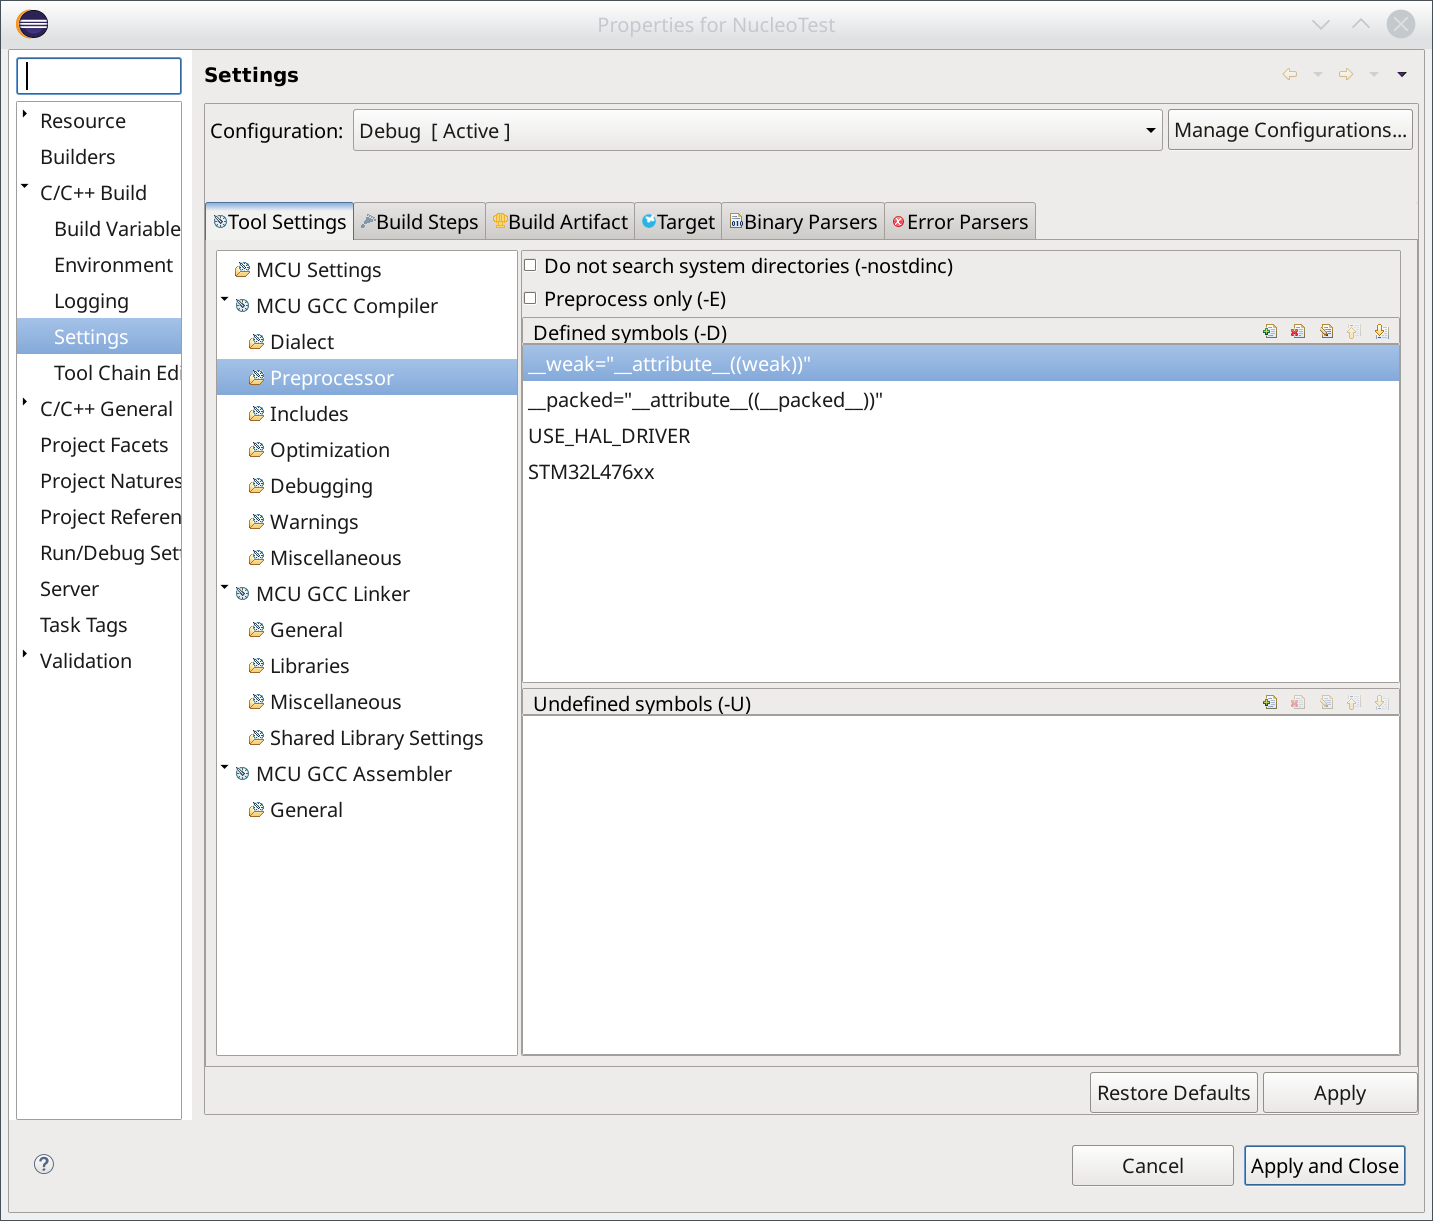Screen dimensions: 1433x1221
Task: Enable Do not search system directories option
Action: click(531, 266)
